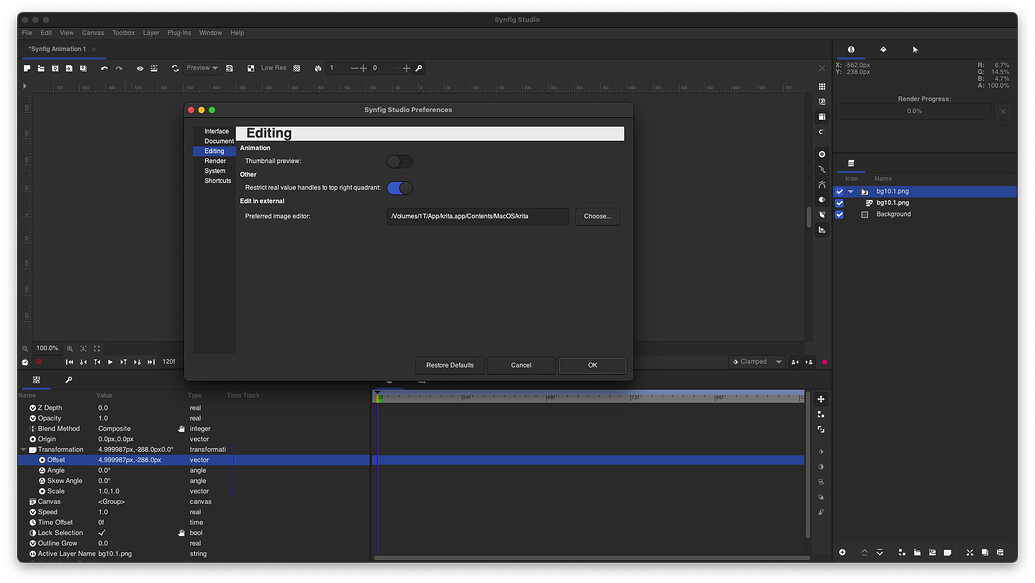Edit the preferred image editor path field
This screenshot has height=583, width=1035.
[477, 216]
